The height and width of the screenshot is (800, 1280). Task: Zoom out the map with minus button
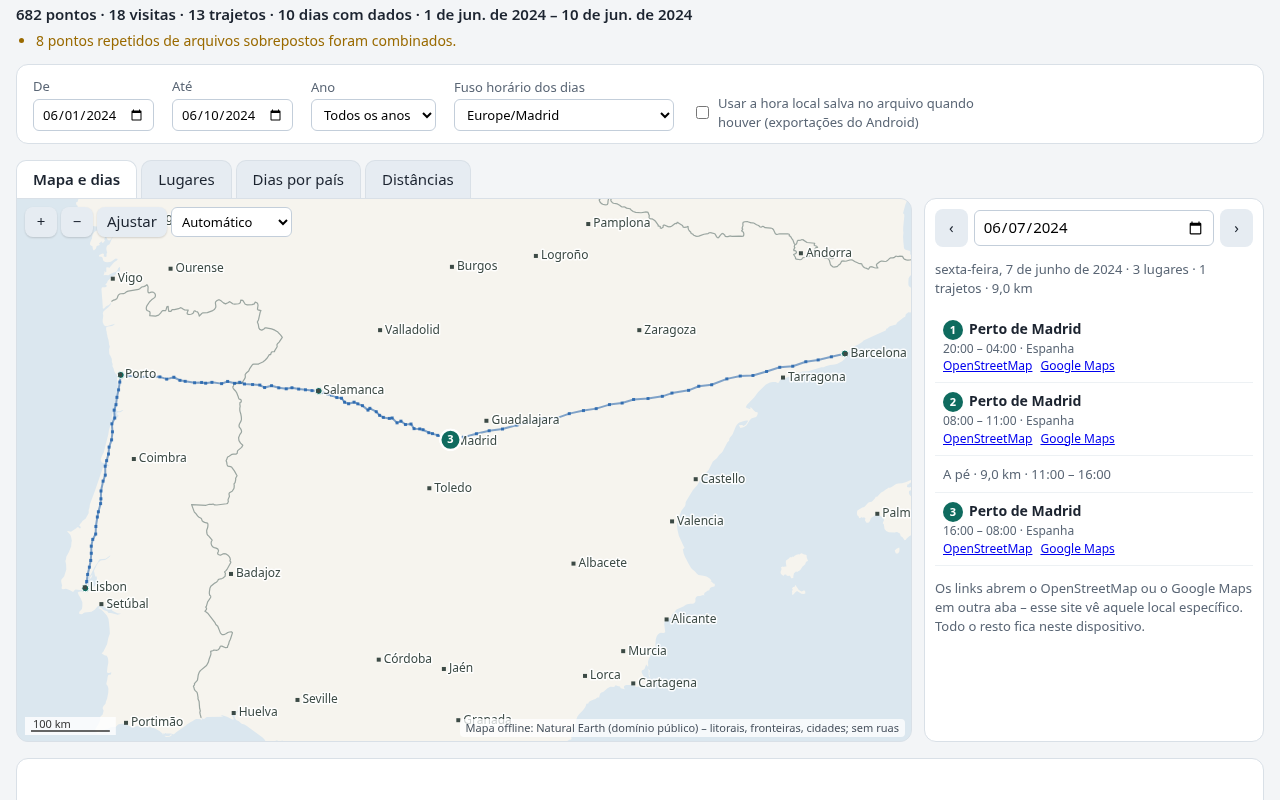coord(77,222)
